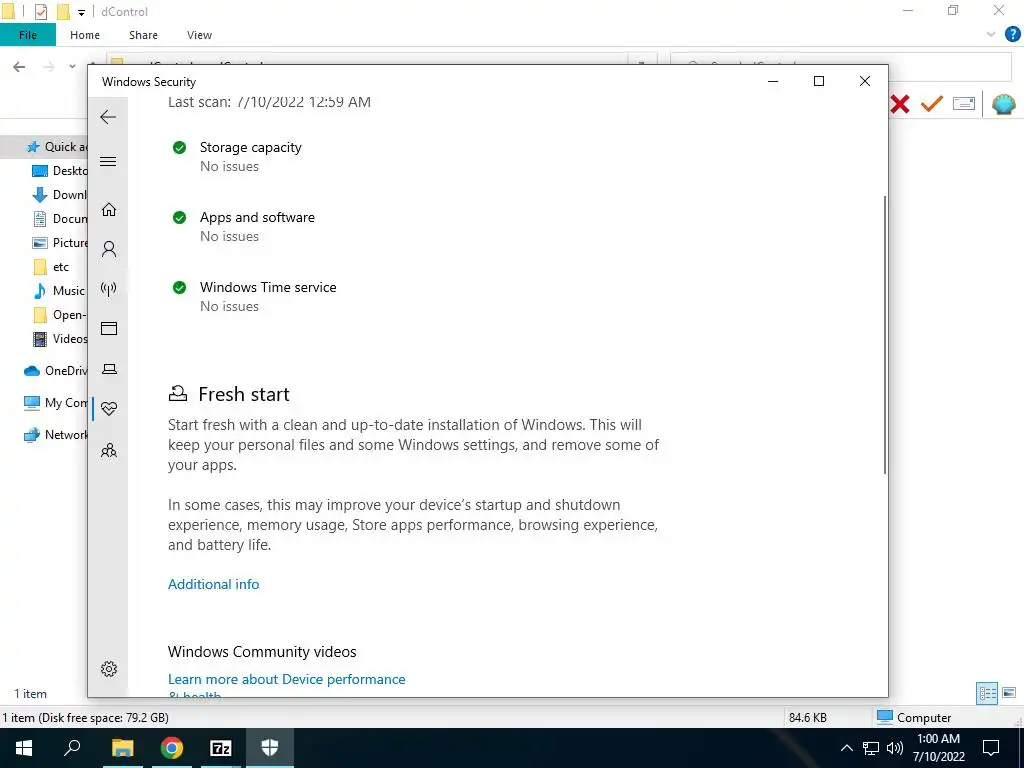
Task: Select the etc folder in Explorer sidebar
Action: [51, 266]
